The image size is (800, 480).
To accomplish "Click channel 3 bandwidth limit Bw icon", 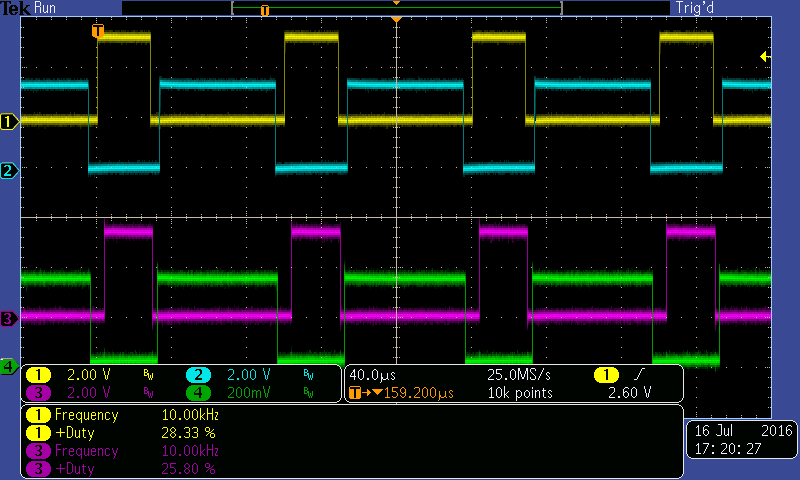I will (x=148, y=393).
